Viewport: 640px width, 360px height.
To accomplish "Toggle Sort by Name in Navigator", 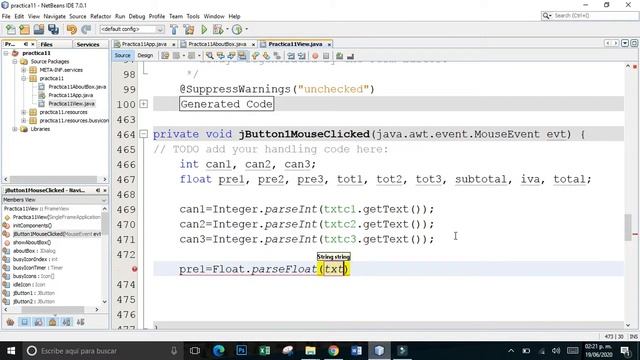I will (66, 322).
